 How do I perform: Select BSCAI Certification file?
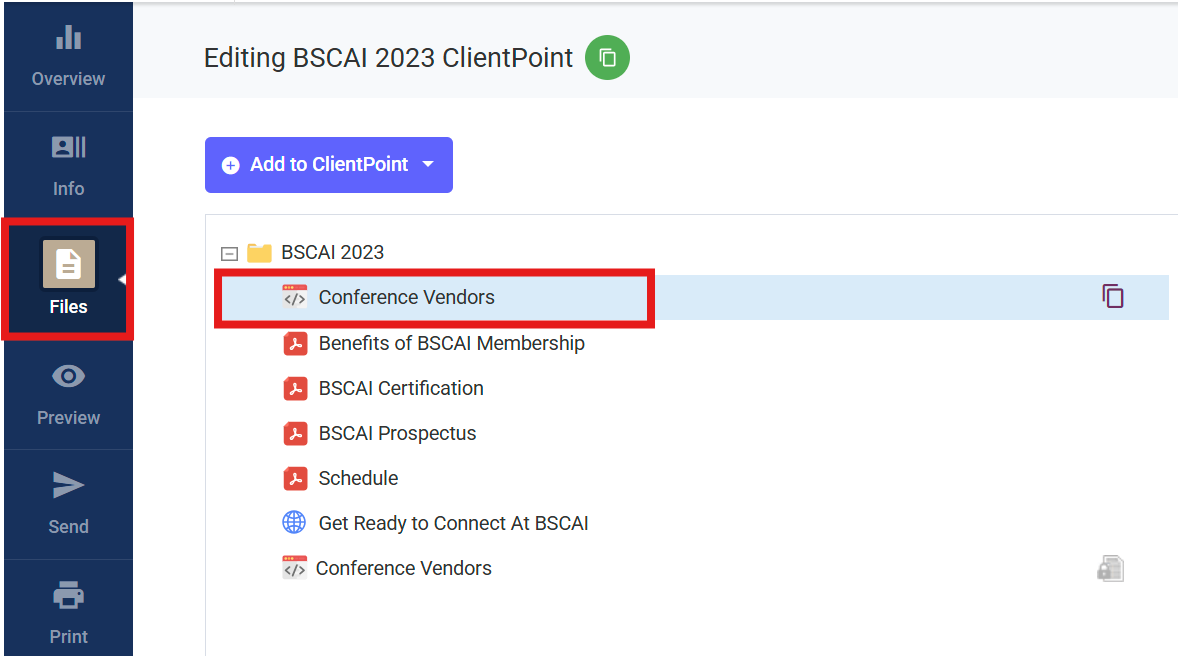(401, 388)
